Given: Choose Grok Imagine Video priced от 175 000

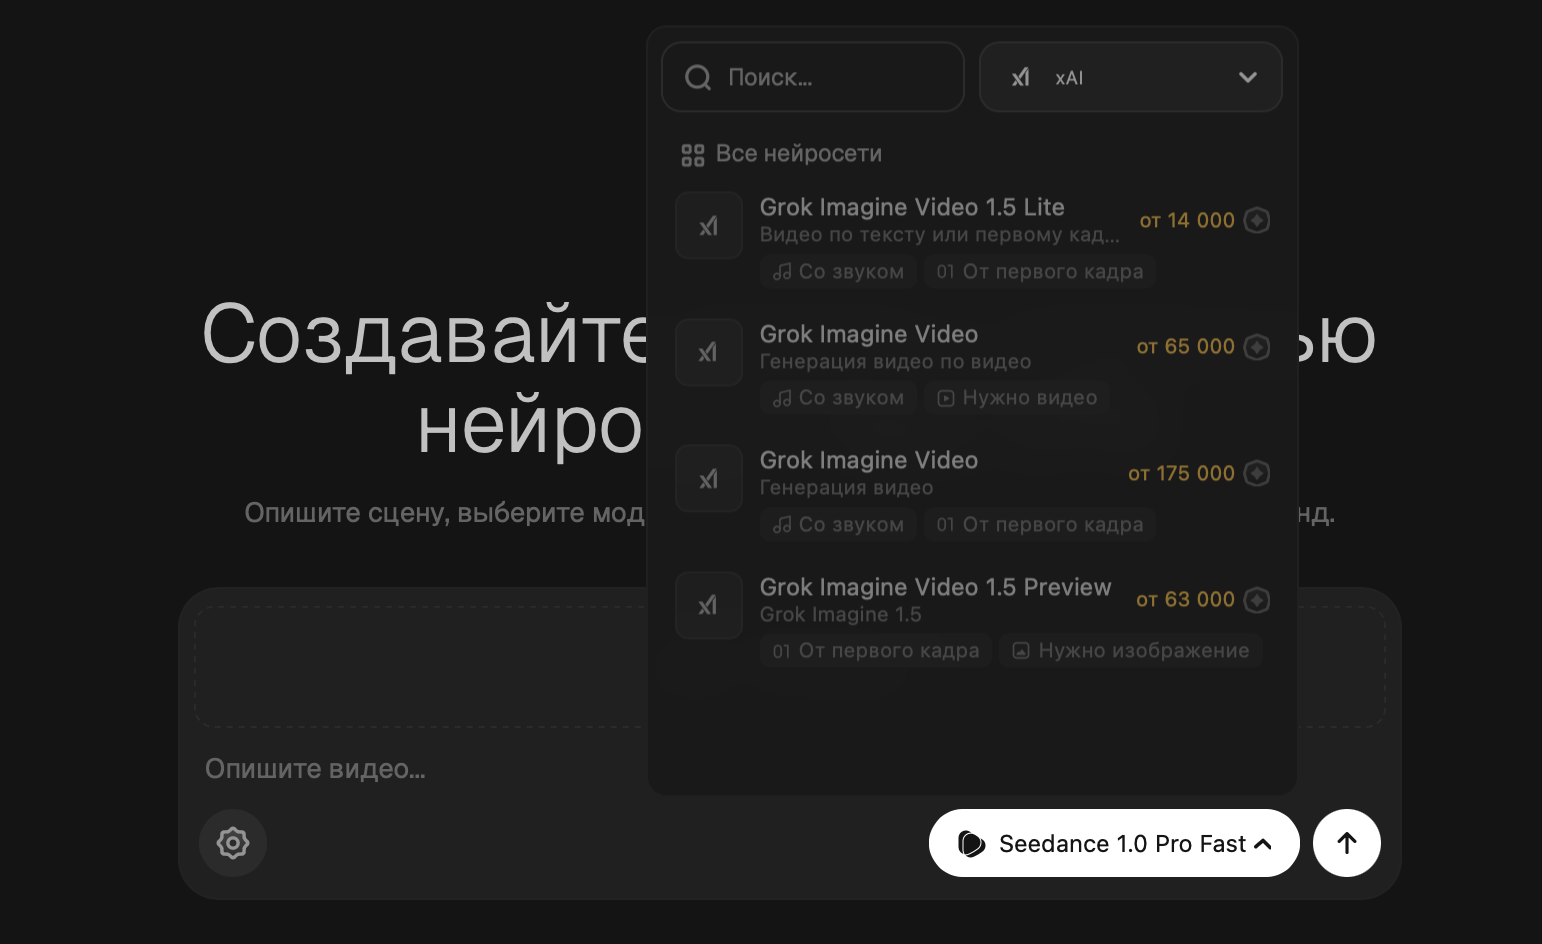Looking at the screenshot, I should [972, 492].
